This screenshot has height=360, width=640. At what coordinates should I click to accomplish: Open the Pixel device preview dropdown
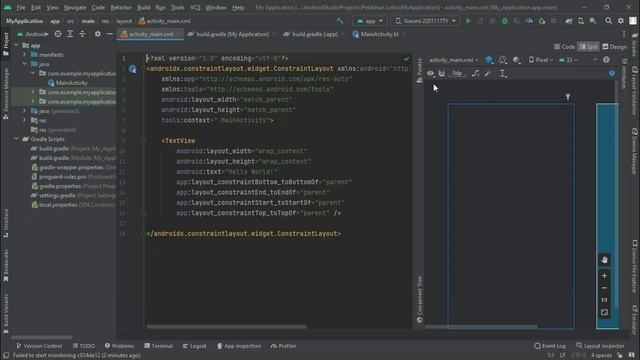[541, 60]
